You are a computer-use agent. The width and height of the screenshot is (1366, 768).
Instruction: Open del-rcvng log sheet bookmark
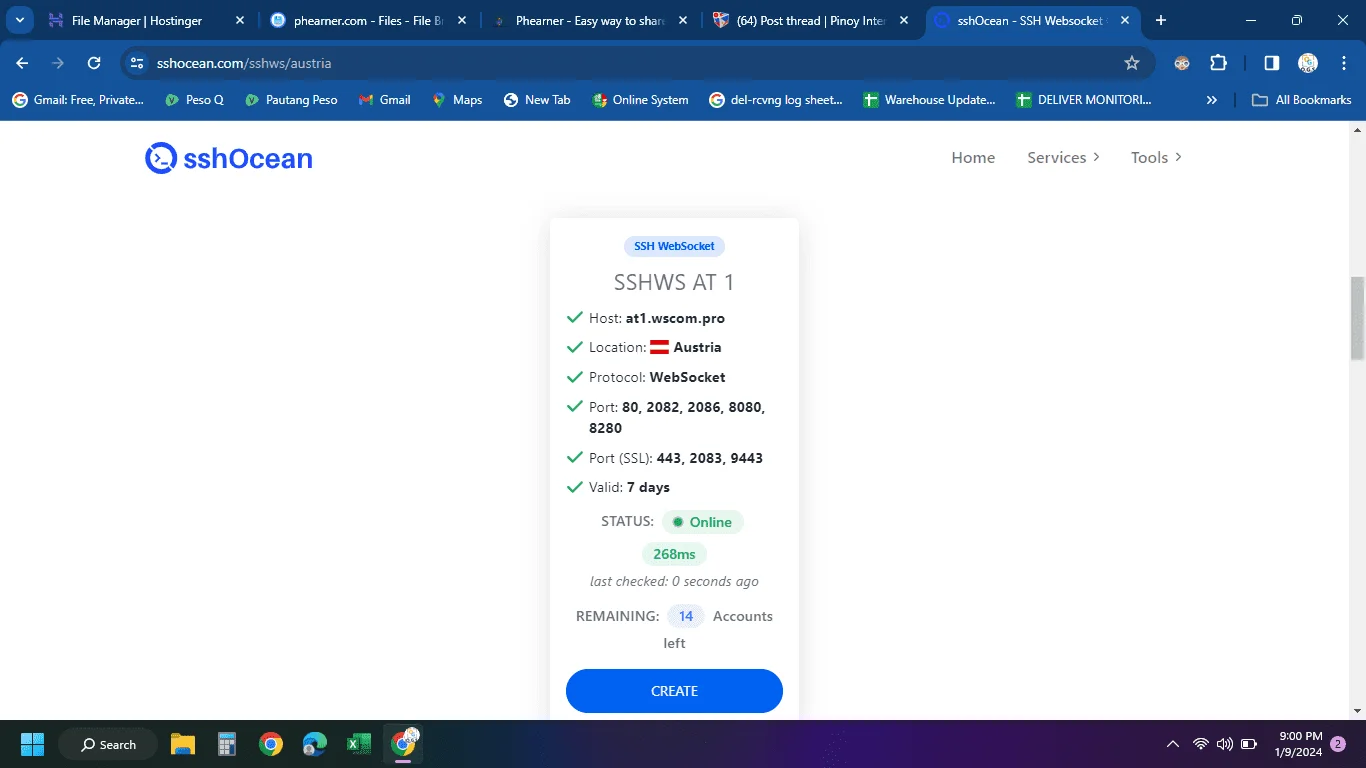776,100
